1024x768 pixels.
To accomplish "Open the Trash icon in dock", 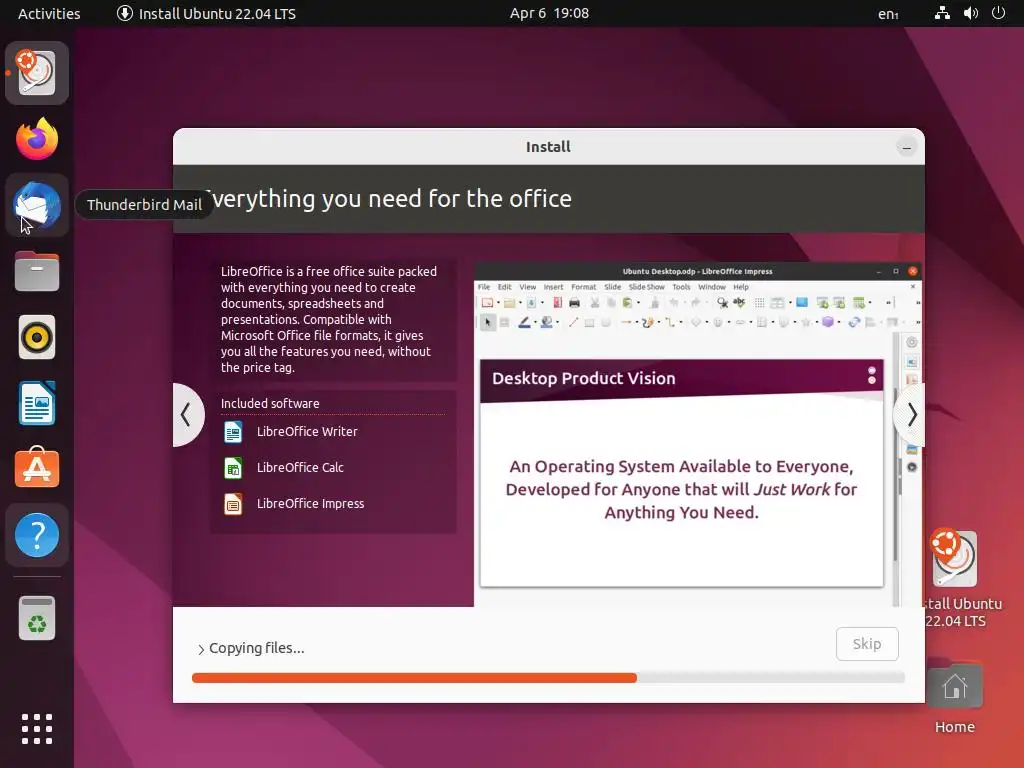I will [x=37, y=618].
